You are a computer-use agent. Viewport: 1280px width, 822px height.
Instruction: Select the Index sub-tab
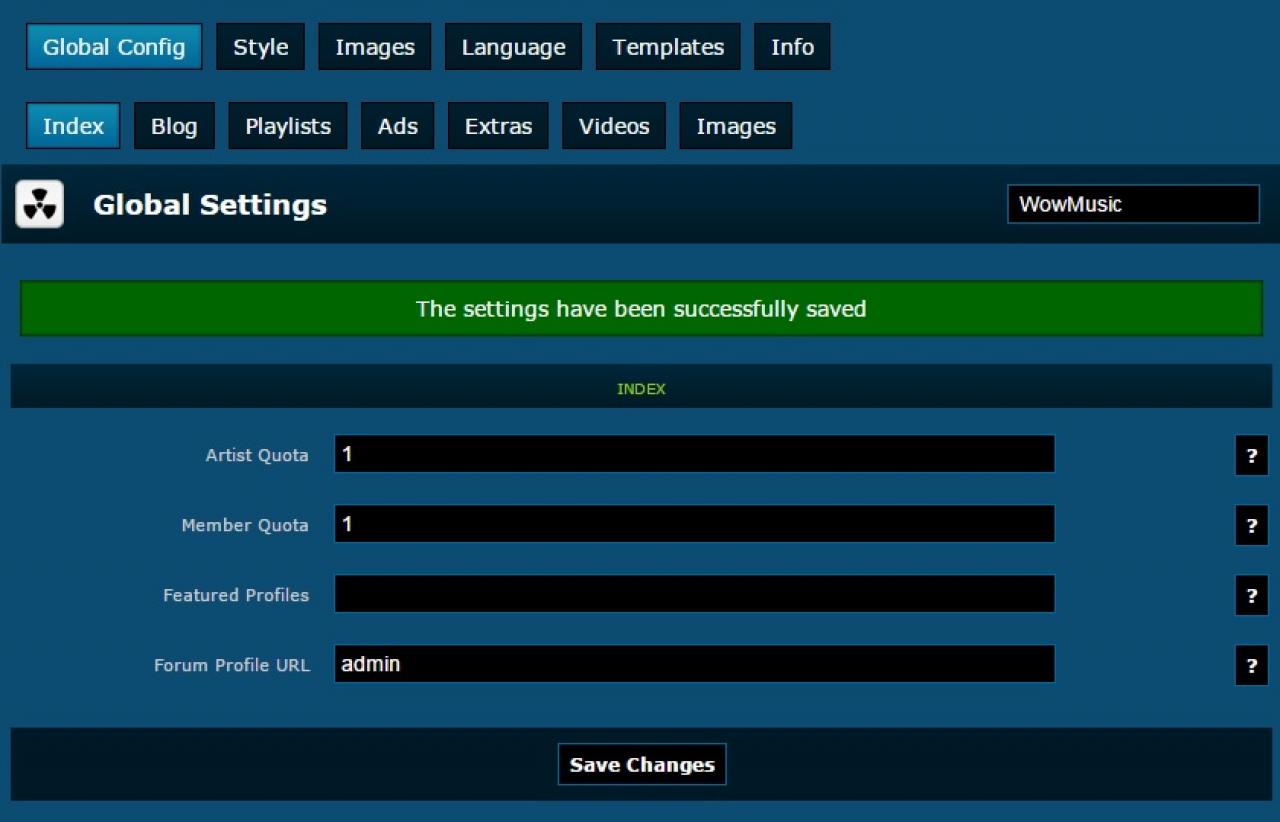click(x=73, y=126)
